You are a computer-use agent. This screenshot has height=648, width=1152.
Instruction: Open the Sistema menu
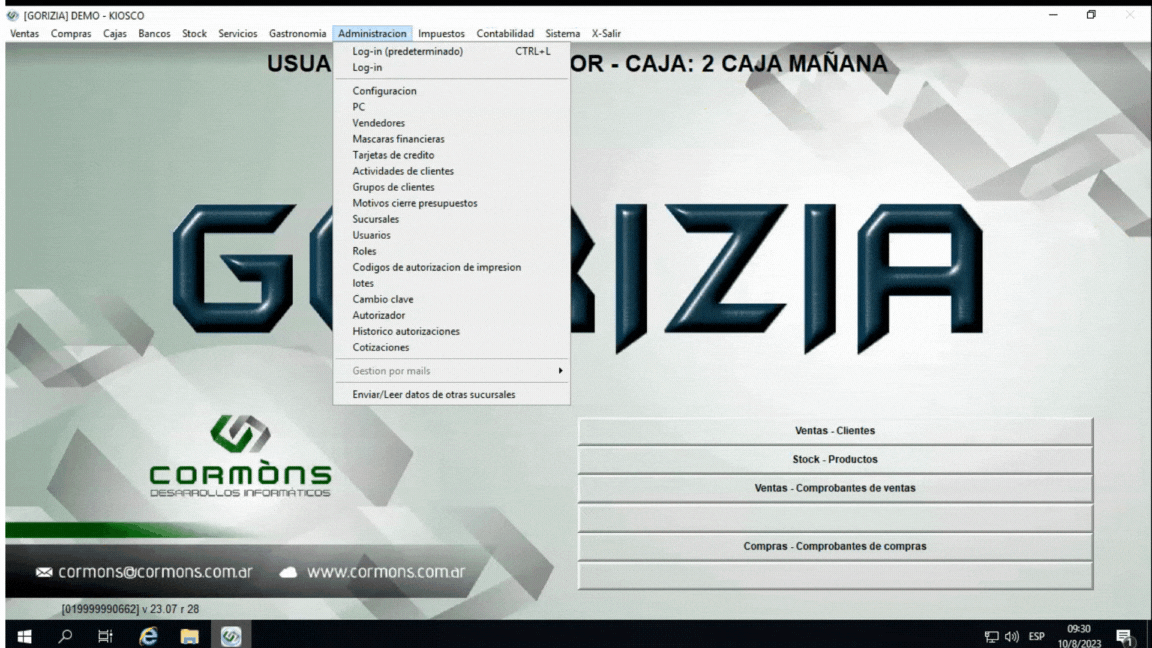point(563,34)
